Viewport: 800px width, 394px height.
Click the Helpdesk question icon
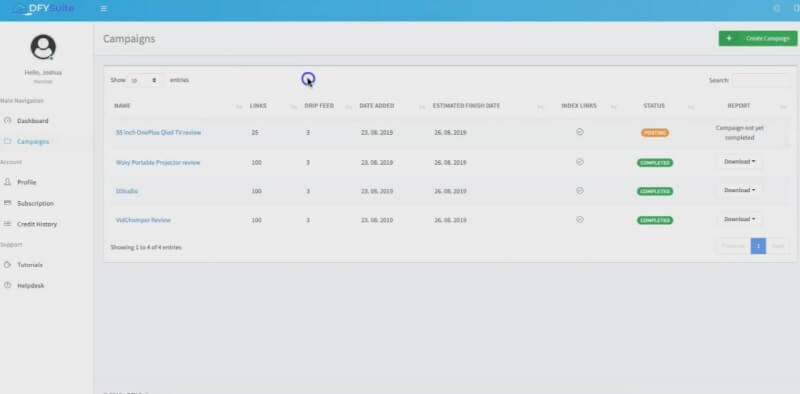7,285
